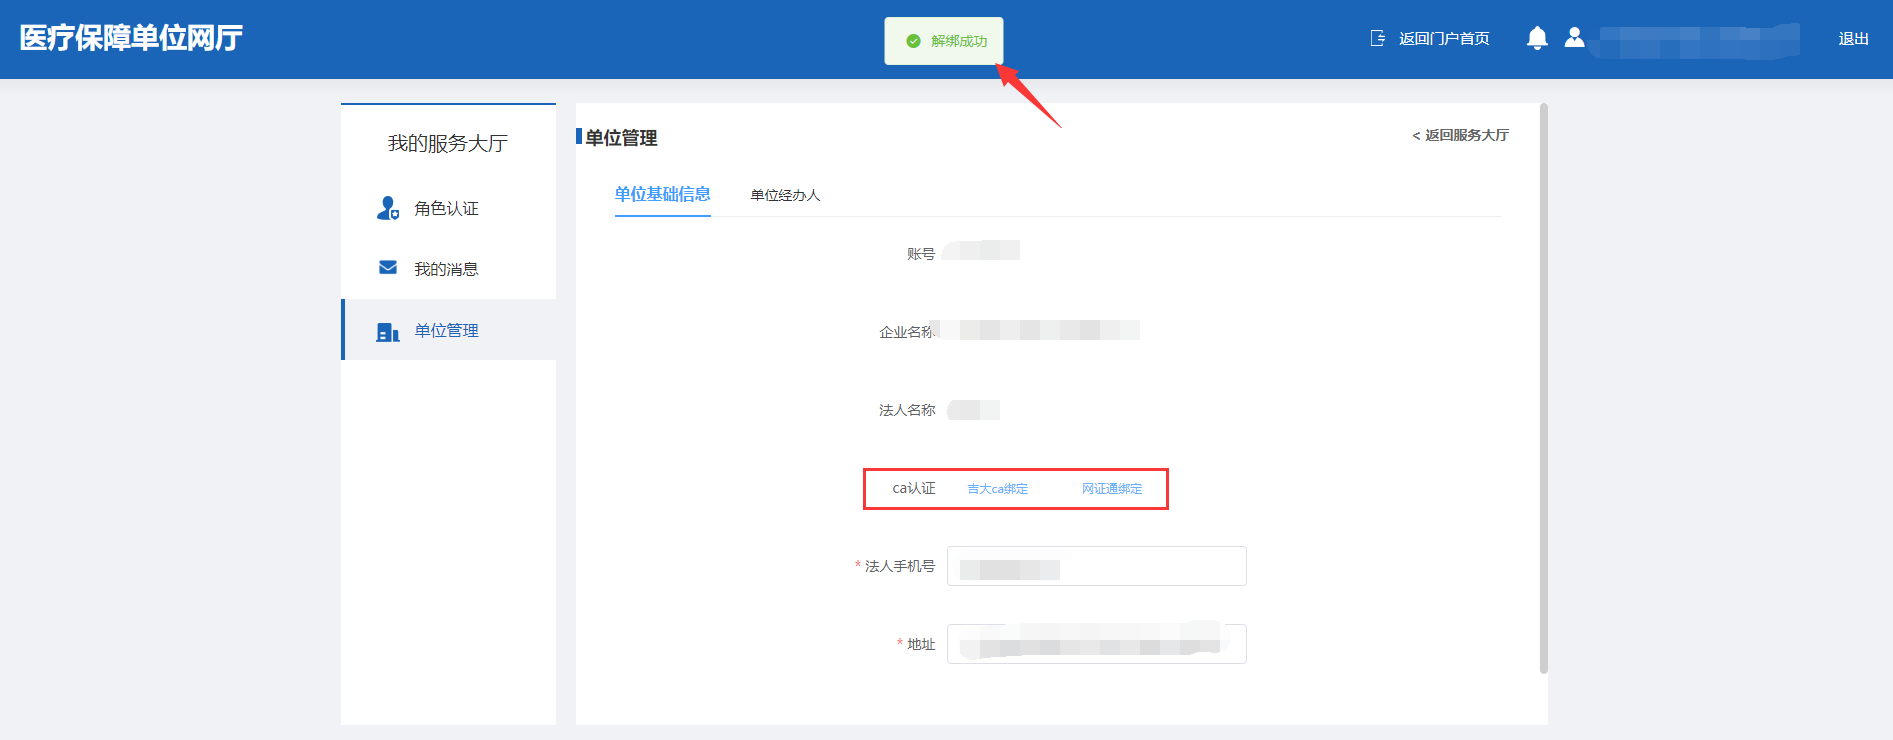Click the vertical scrollbar of the content panel

click(x=1543, y=388)
